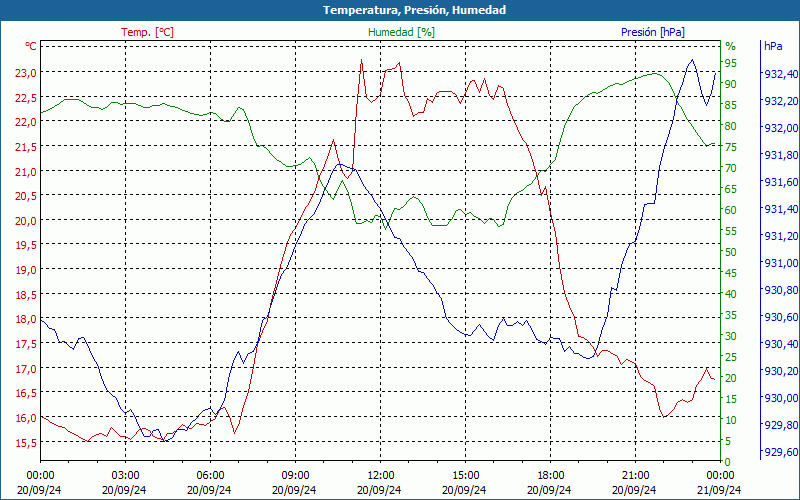Screen dimensions: 800x500
Task: Select the '75' humidity axis tick
Action: click(731, 147)
